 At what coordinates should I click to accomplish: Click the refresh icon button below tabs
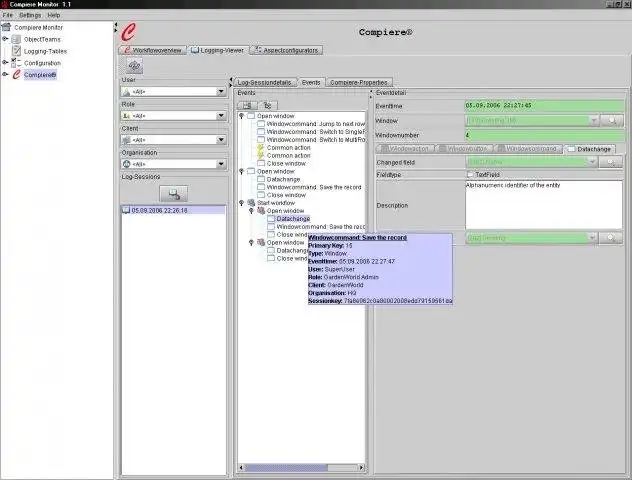[x=135, y=66]
